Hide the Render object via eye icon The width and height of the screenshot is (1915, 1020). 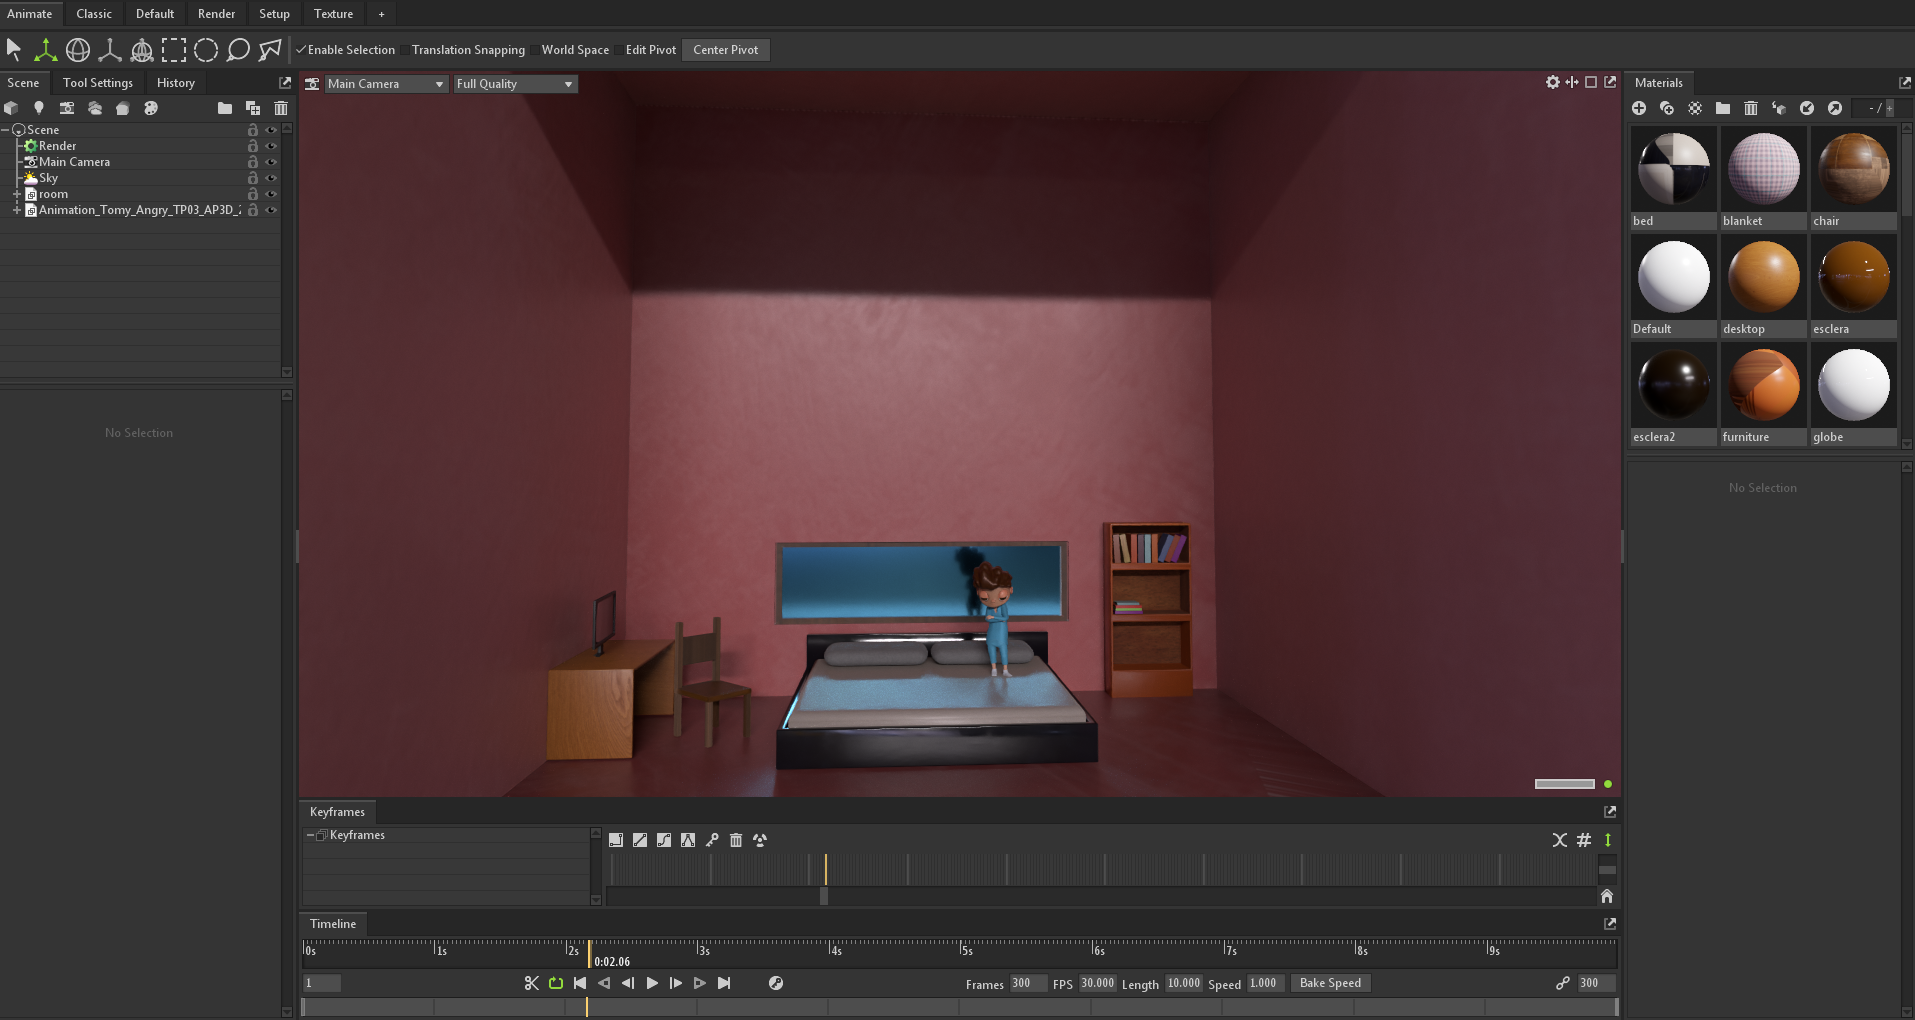[271, 146]
